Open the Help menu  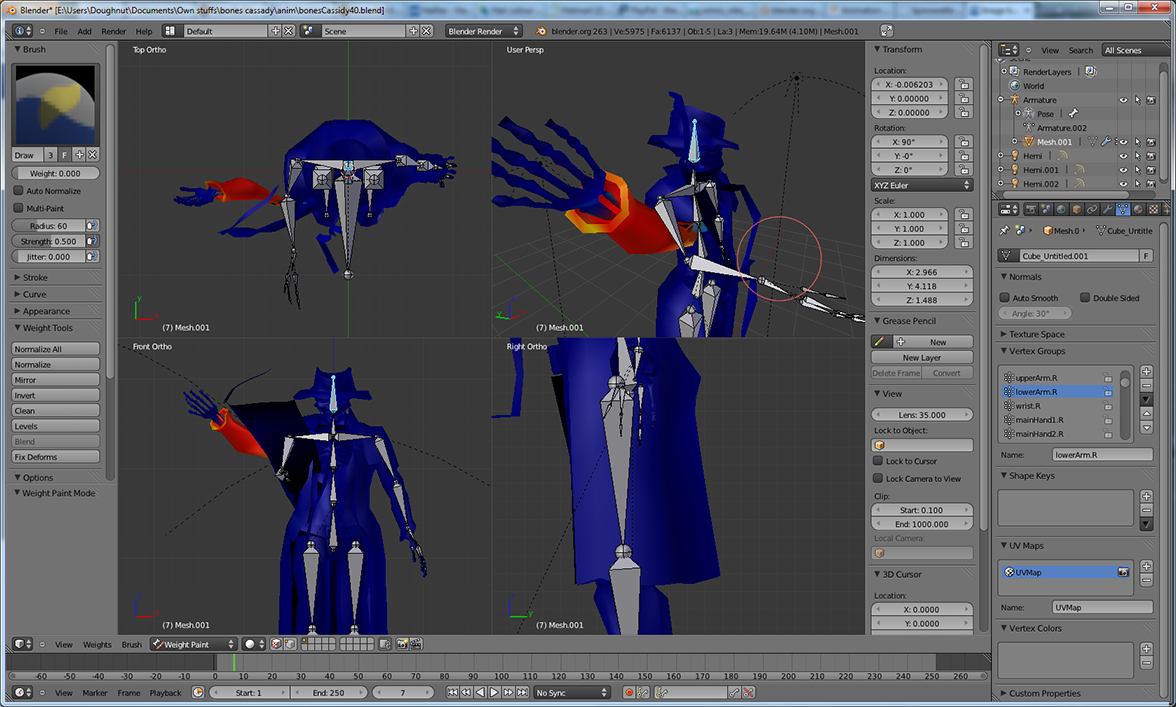click(x=143, y=31)
